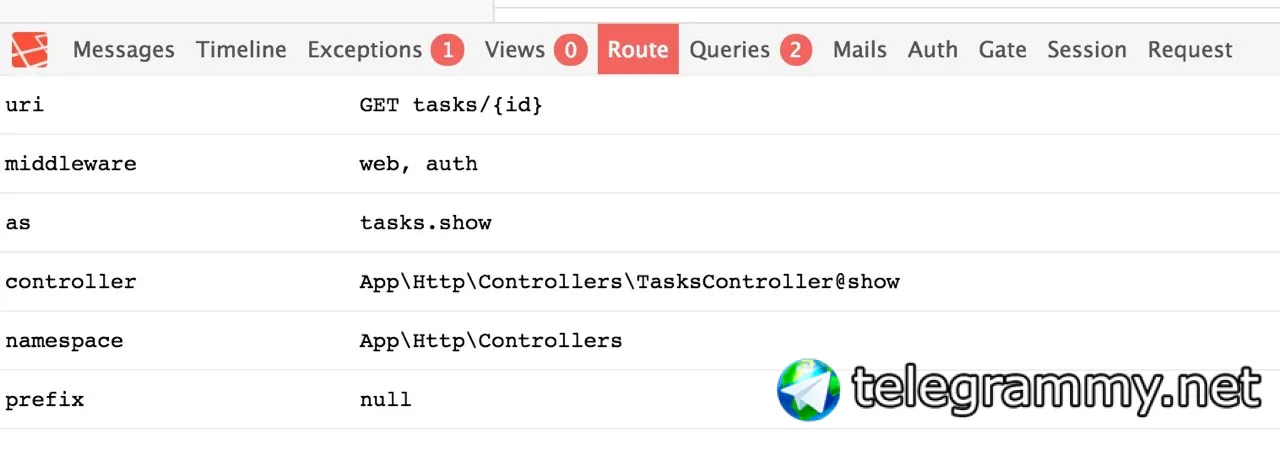Switch to the Mails tab
Viewport: 1280px width, 450px height.
(860, 50)
